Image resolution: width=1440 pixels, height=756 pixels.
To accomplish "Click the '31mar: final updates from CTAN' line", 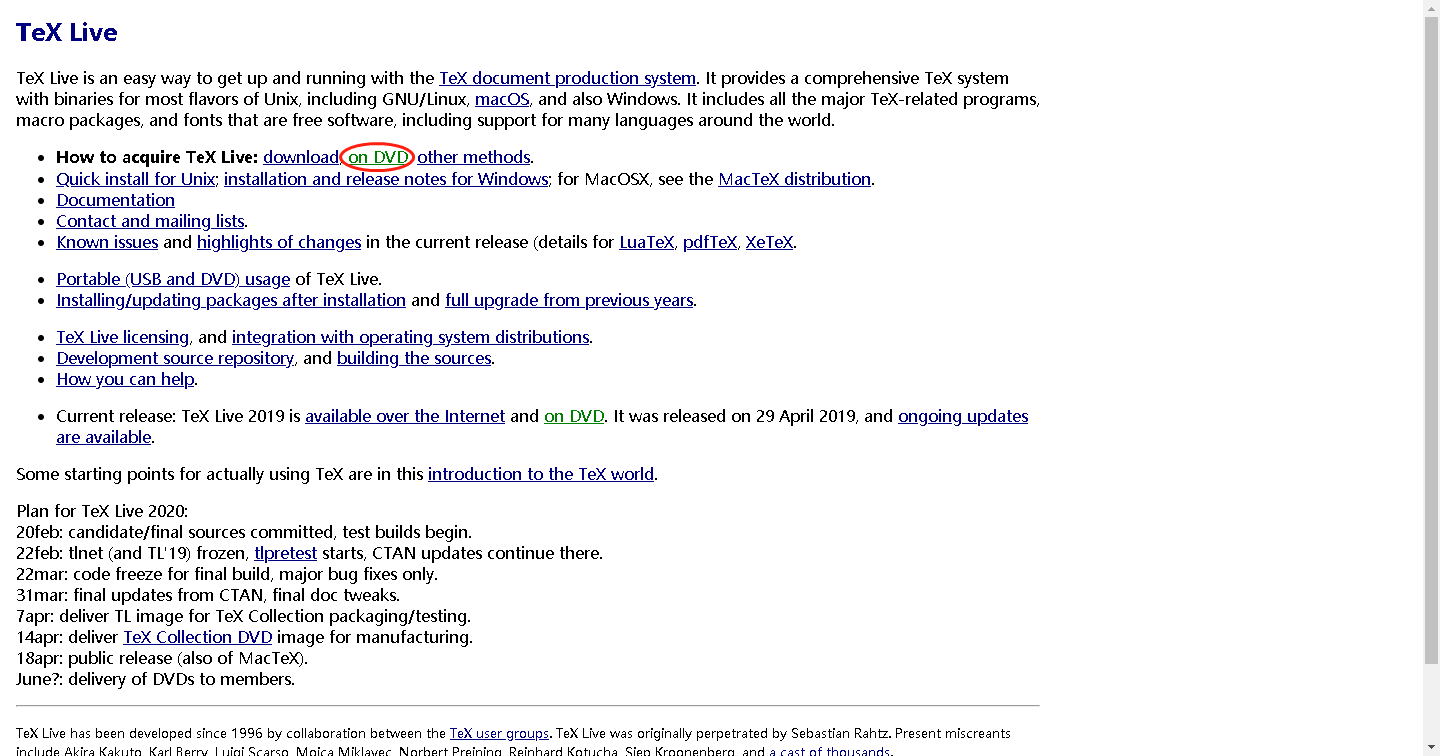I will (x=208, y=595).
